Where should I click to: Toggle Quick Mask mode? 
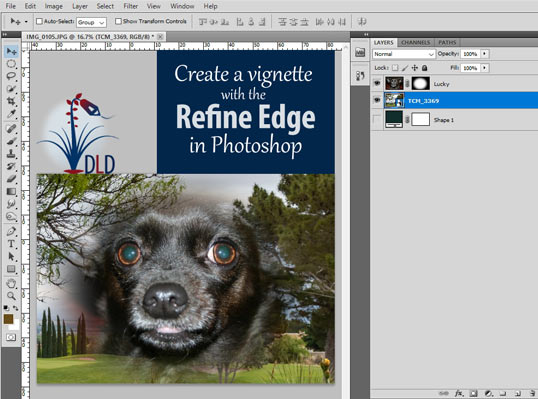[11, 337]
